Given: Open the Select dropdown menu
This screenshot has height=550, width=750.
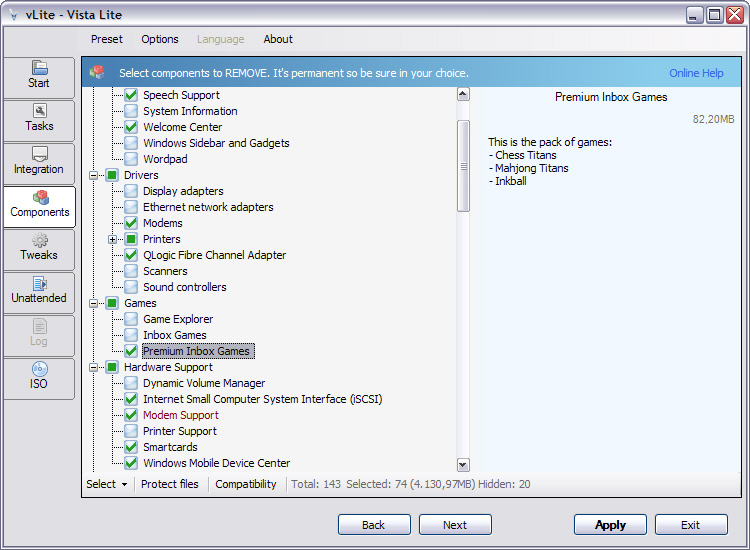Looking at the screenshot, I should (107, 484).
